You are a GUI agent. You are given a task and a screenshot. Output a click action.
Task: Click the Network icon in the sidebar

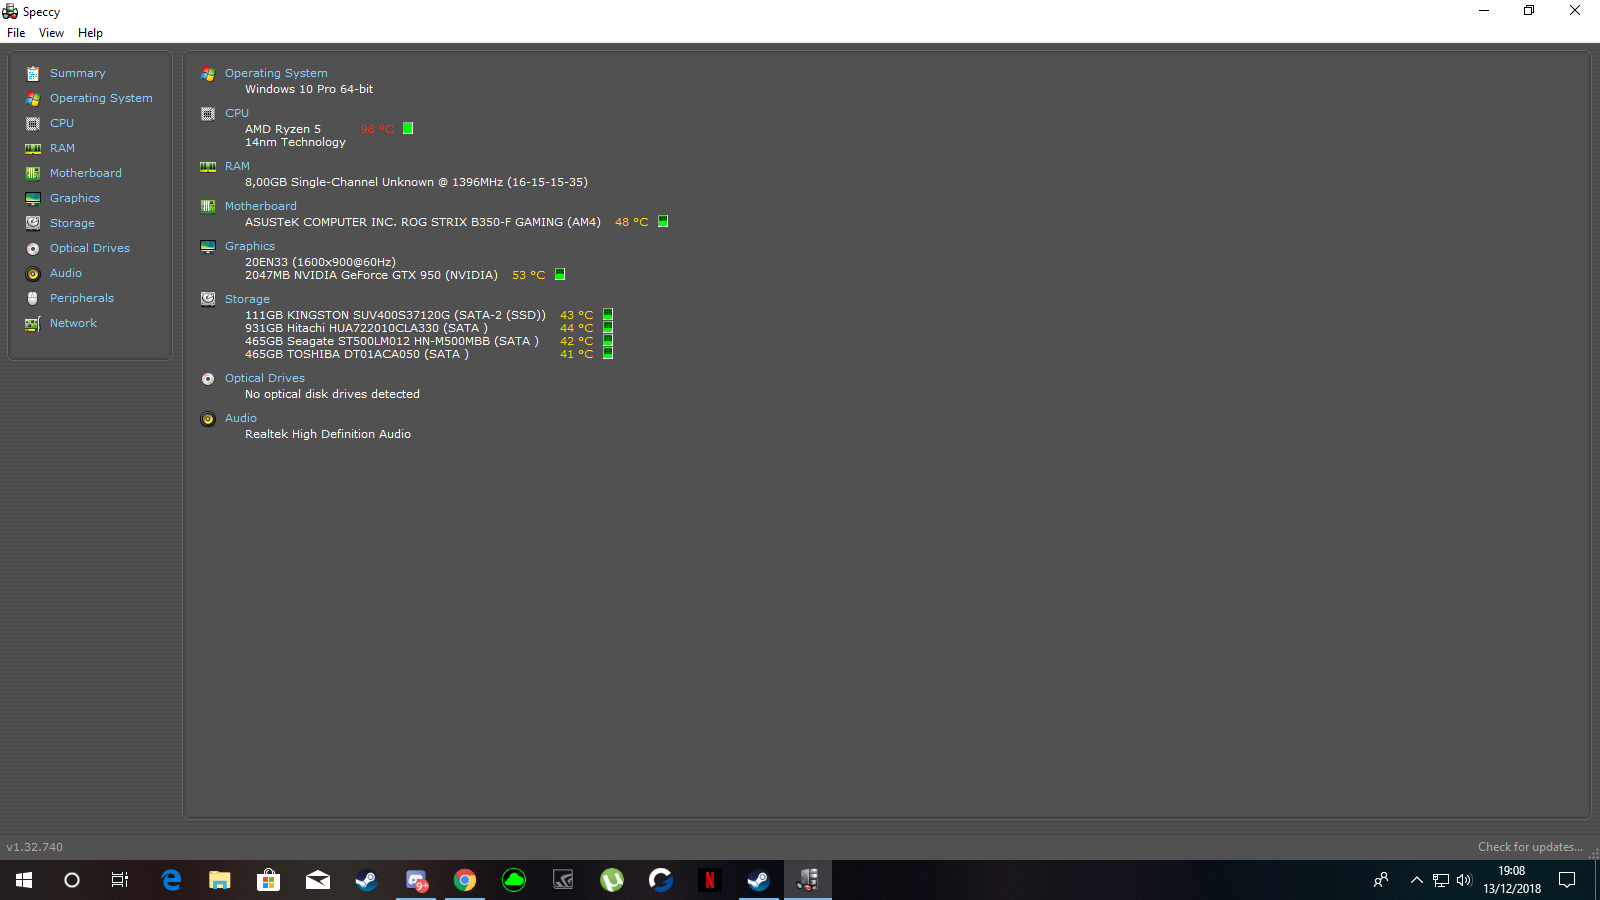coord(33,323)
